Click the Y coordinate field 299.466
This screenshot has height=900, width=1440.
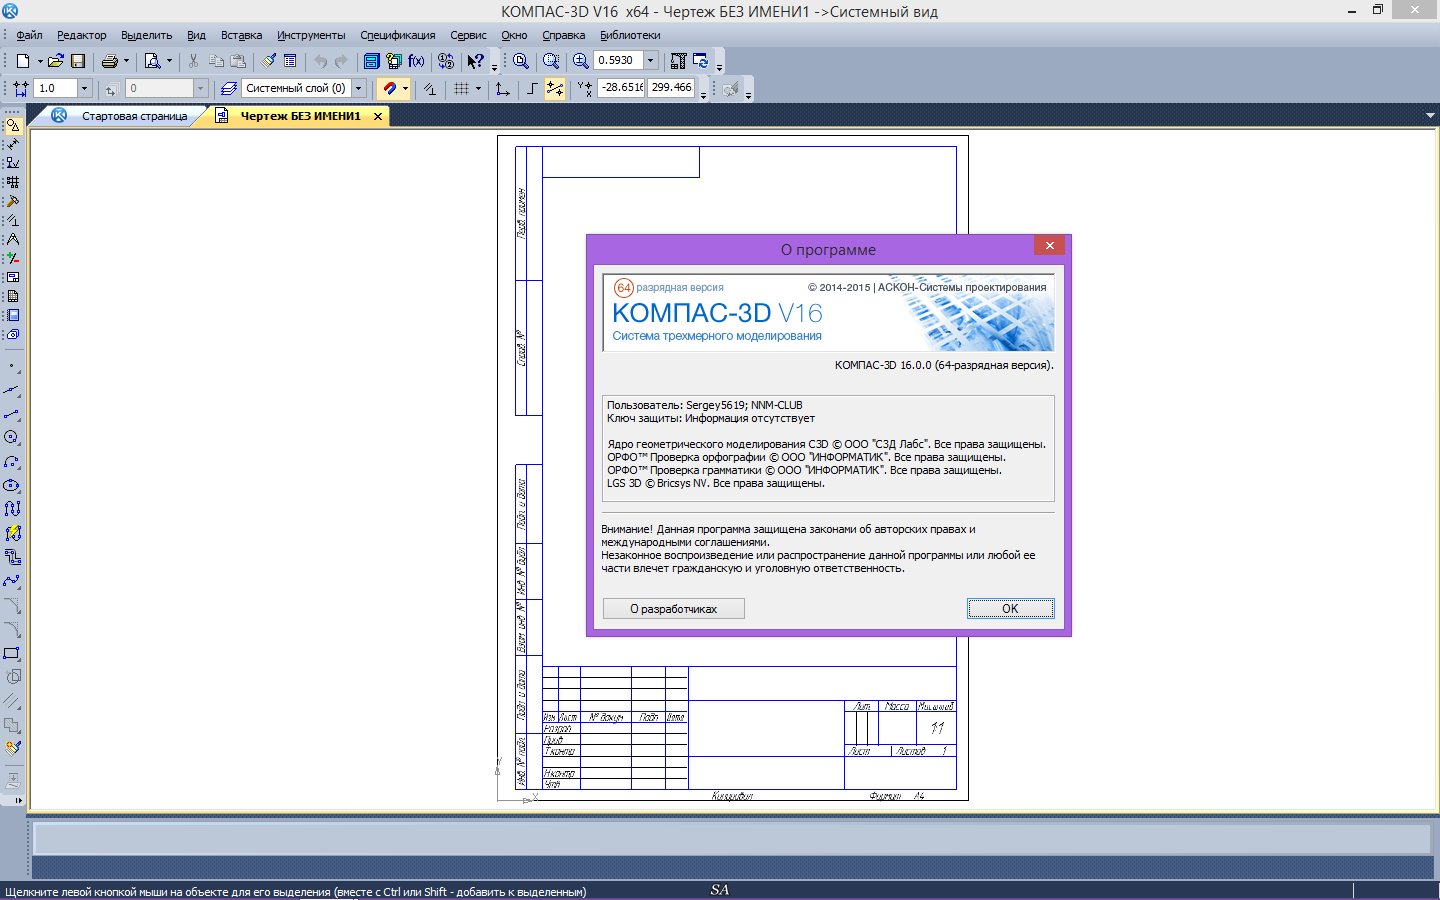pos(671,88)
